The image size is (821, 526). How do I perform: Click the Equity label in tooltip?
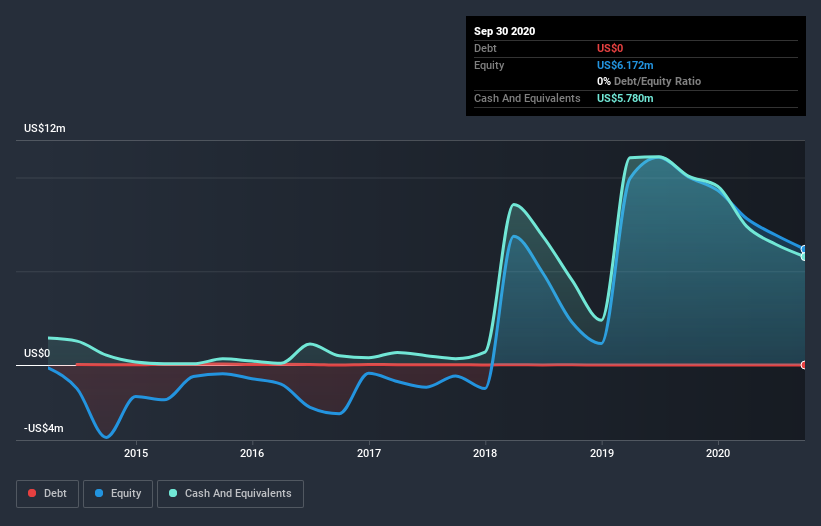[489, 65]
